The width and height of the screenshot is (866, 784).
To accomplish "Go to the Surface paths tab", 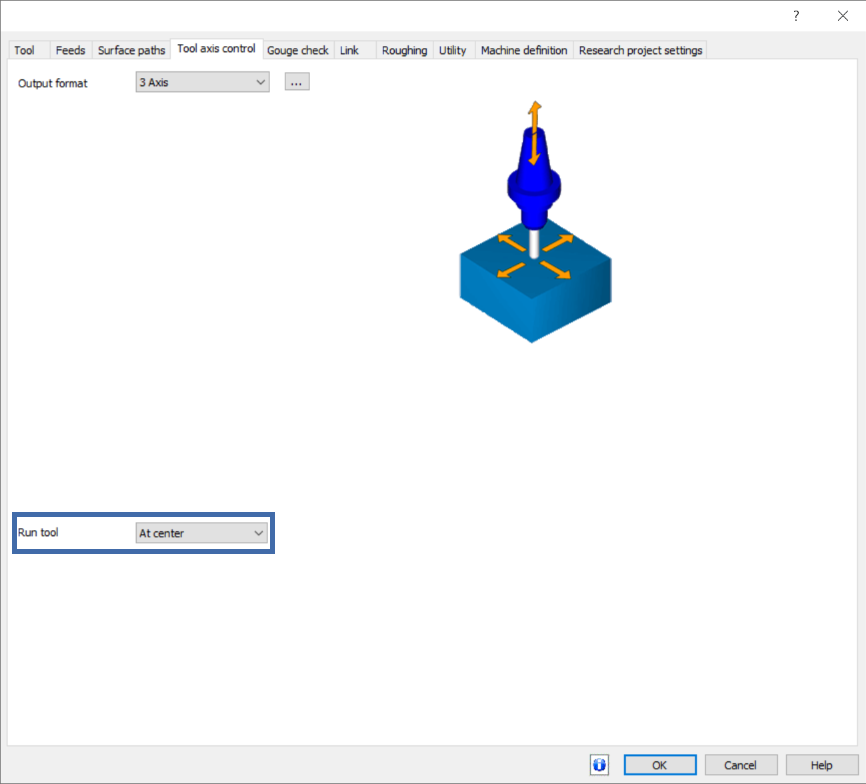I will click(131, 50).
